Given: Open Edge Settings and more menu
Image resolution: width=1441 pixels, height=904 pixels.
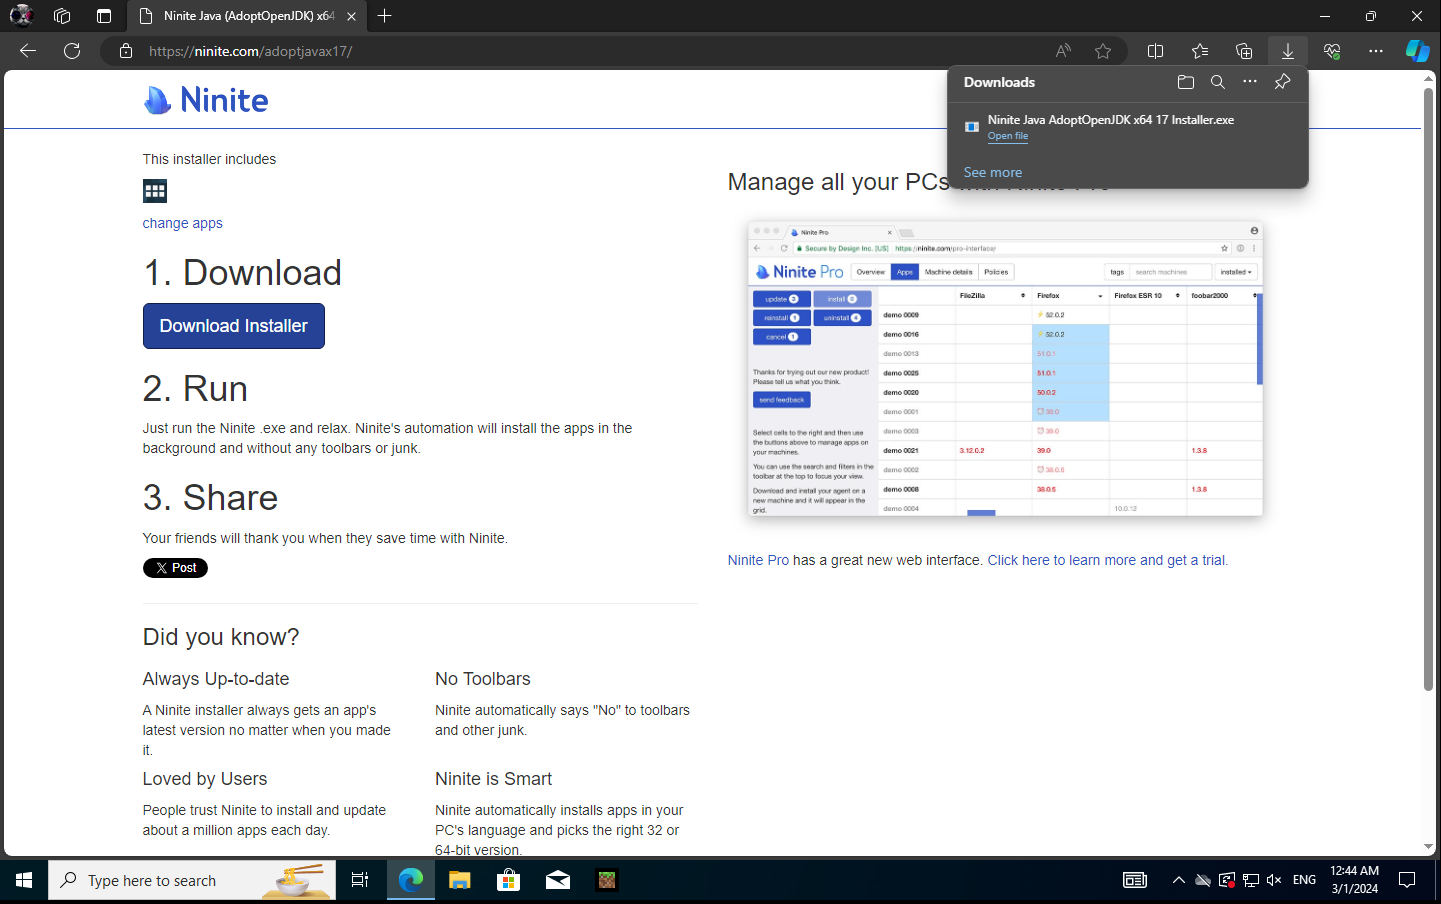Looking at the screenshot, I should click(x=1376, y=51).
